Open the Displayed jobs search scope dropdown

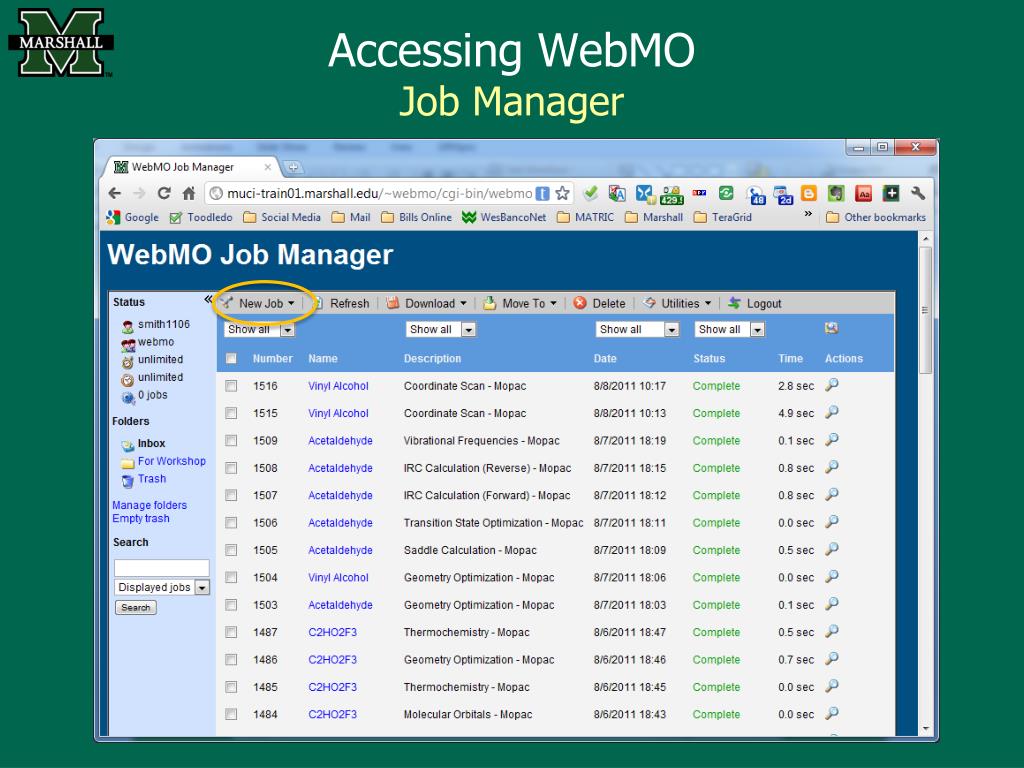[162, 587]
